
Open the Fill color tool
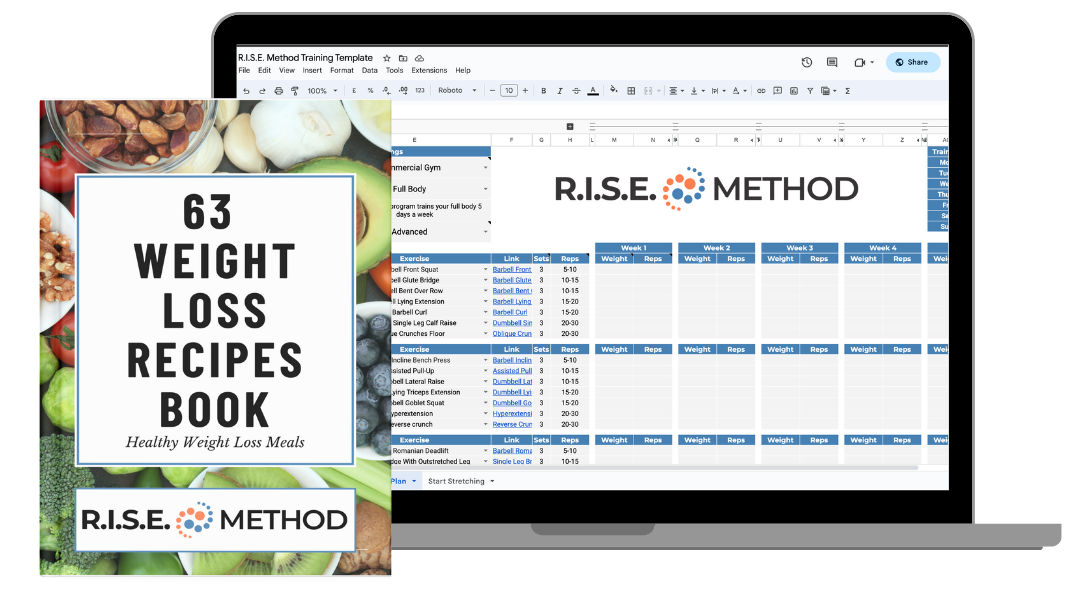pos(614,90)
